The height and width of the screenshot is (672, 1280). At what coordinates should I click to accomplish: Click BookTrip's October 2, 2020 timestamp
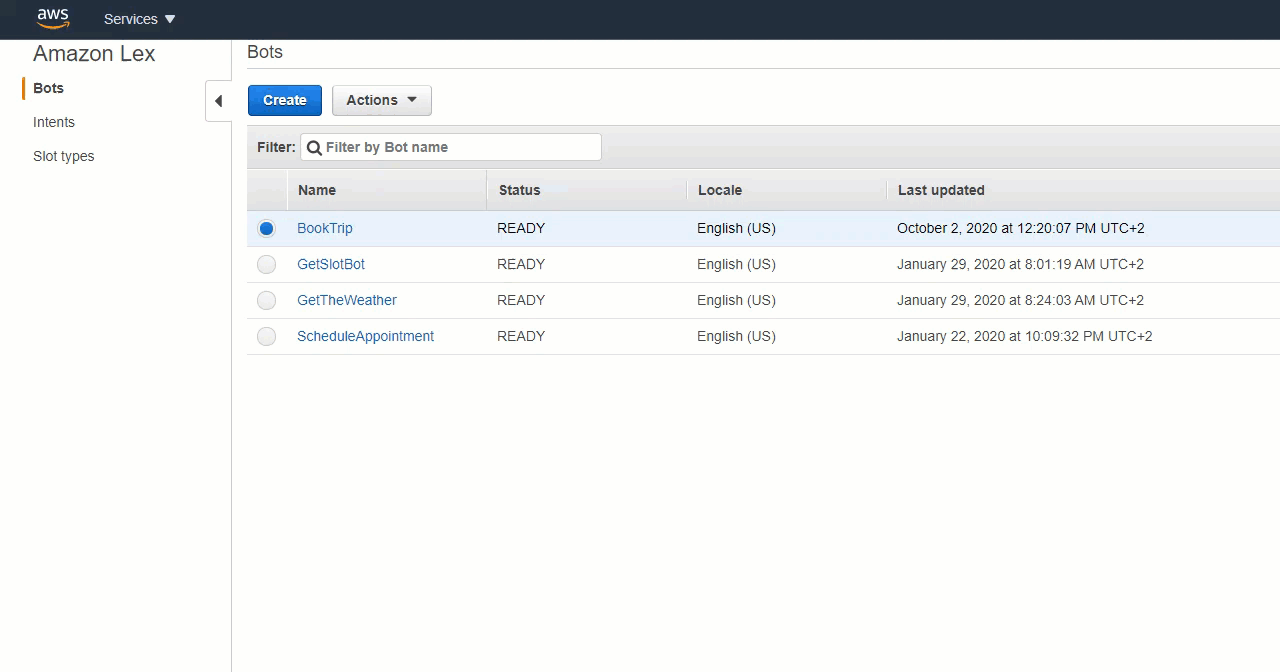coord(1021,228)
